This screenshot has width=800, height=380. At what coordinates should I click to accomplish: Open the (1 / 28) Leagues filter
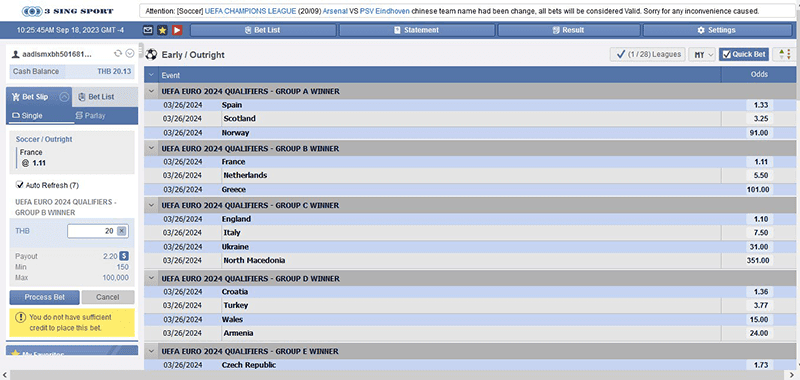(x=647, y=54)
